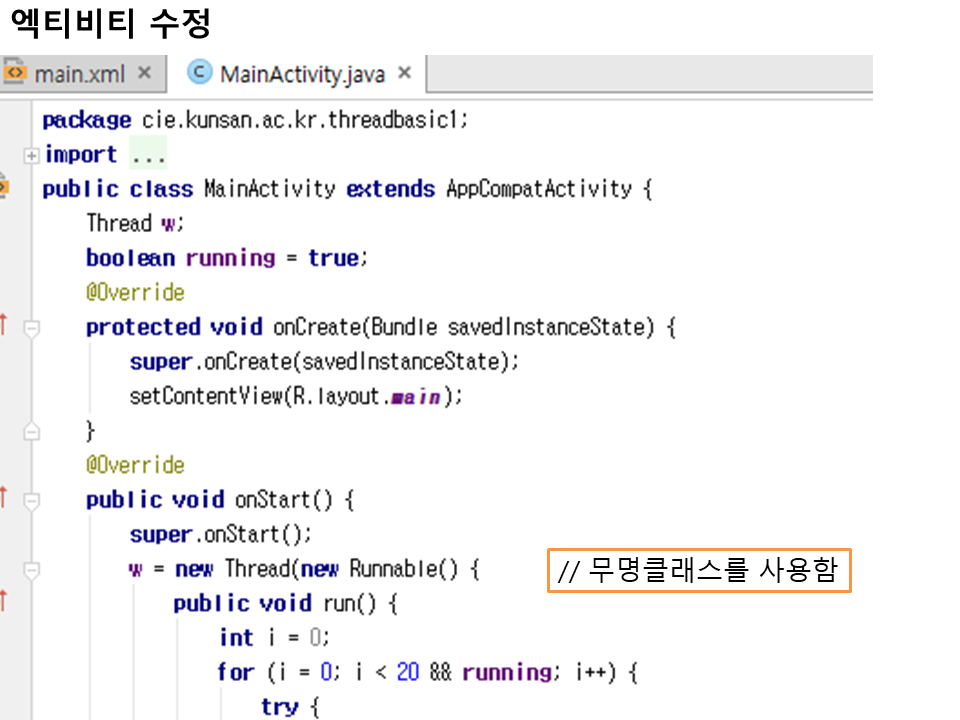Collapse the onStart method block
The height and width of the screenshot is (720, 960).
32,499
